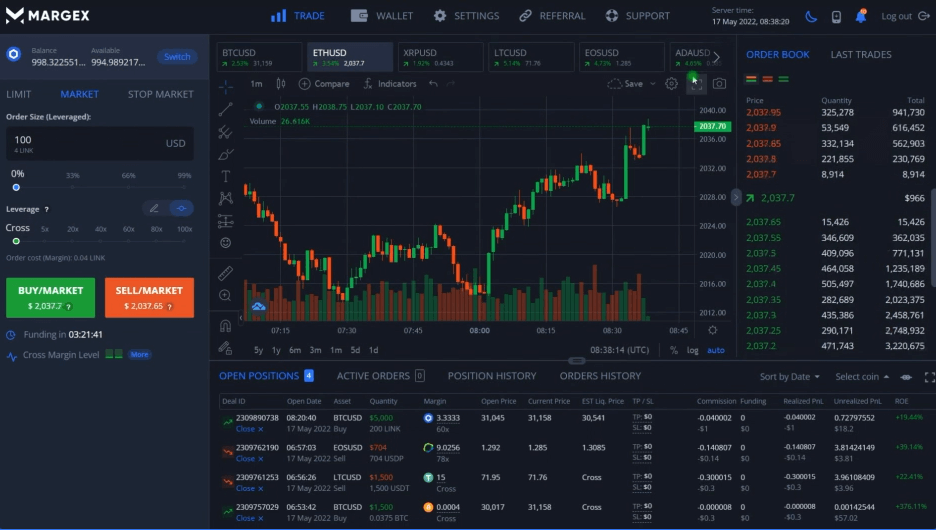Viewport: 936px width, 530px height.
Task: Choose the ruler measure tool
Action: click(225, 273)
